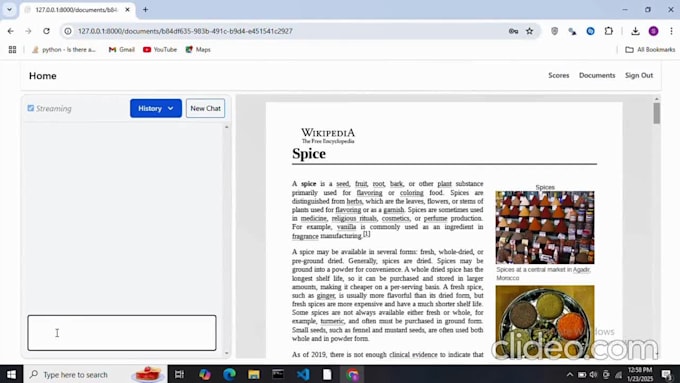Viewport: 680px width, 383px height.
Task: Go back in browser history
Action: coord(11,31)
